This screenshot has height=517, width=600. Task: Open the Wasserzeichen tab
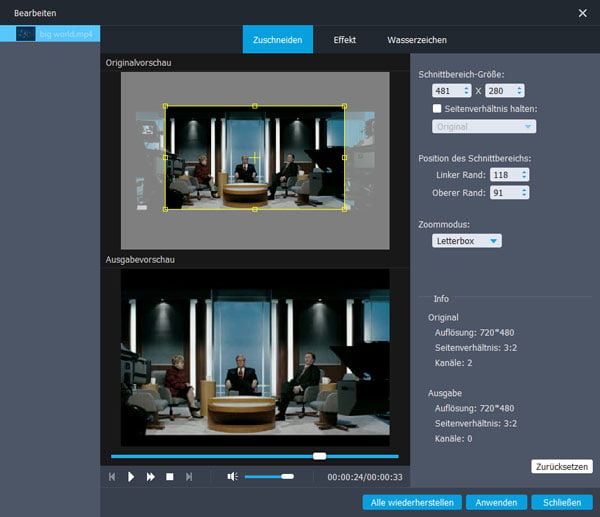tap(416, 40)
